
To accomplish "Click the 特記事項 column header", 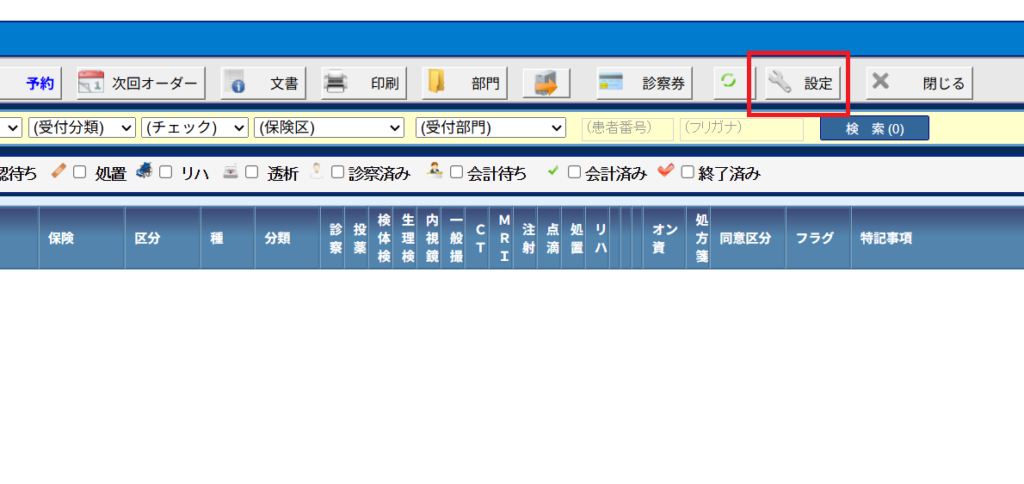I will pos(885,239).
